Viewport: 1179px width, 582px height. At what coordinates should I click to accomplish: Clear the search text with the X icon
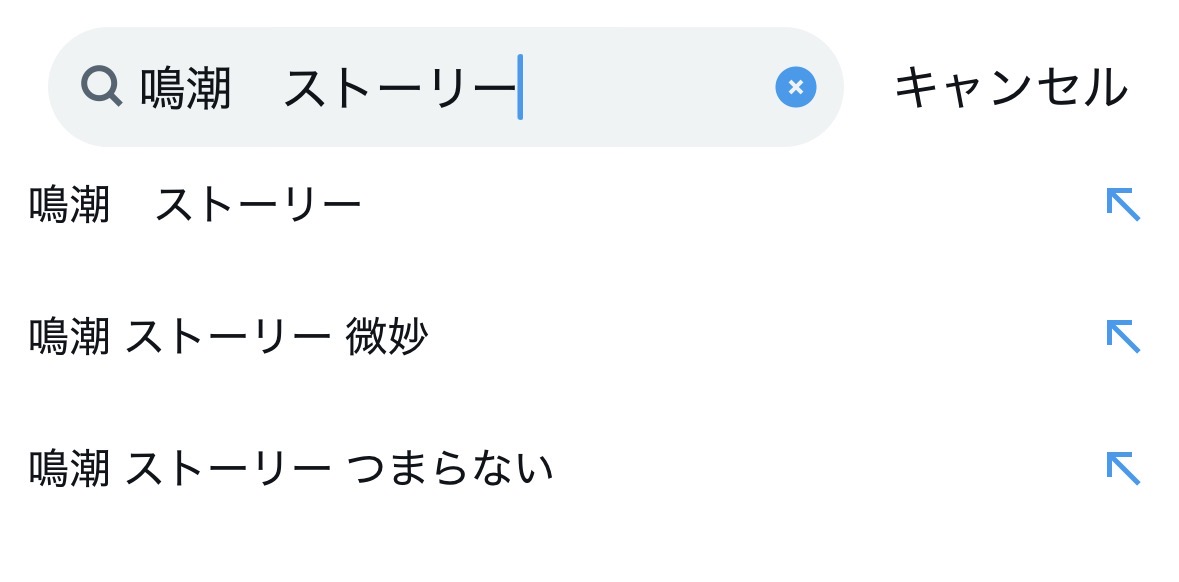(795, 87)
